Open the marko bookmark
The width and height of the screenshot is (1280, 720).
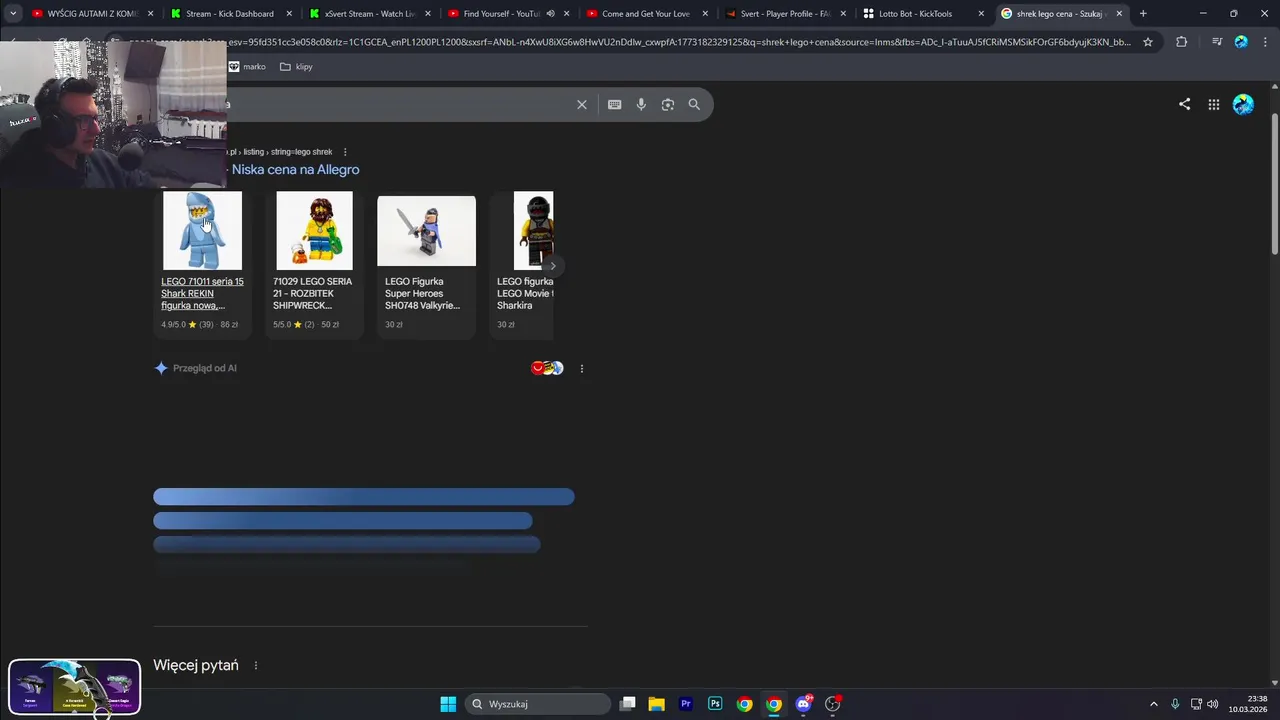(247, 67)
